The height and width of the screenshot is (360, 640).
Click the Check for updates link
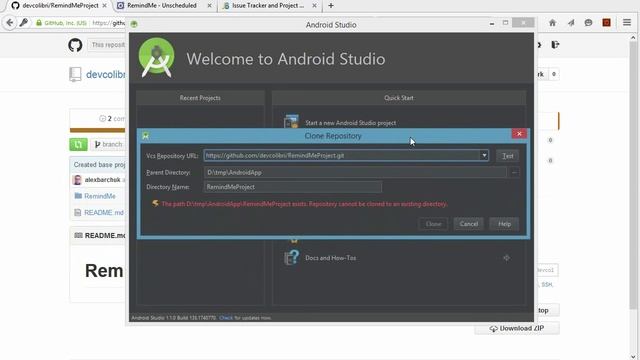click(226, 318)
